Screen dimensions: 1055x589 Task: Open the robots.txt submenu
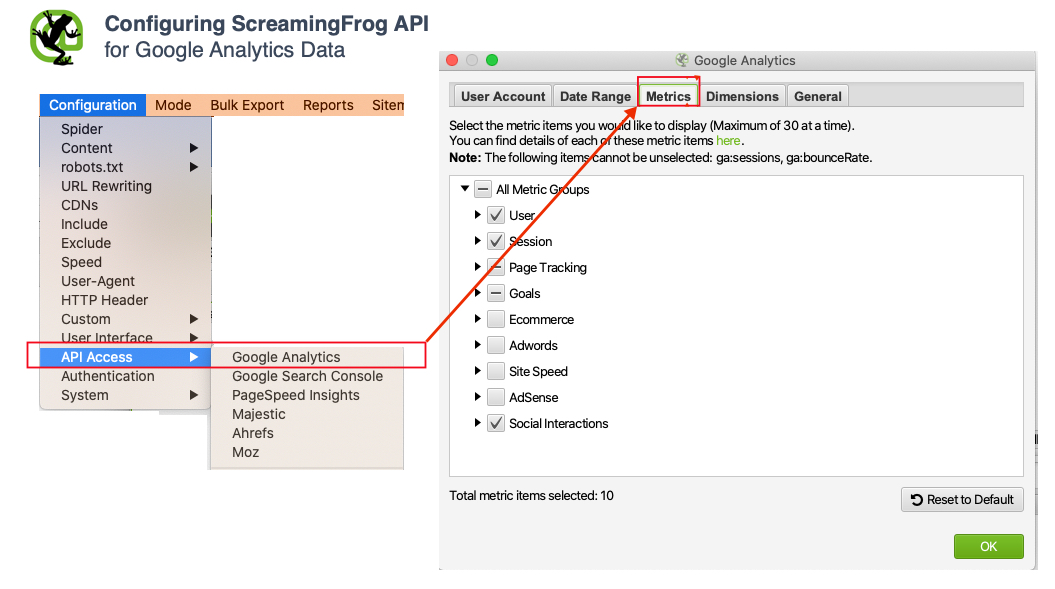126,167
